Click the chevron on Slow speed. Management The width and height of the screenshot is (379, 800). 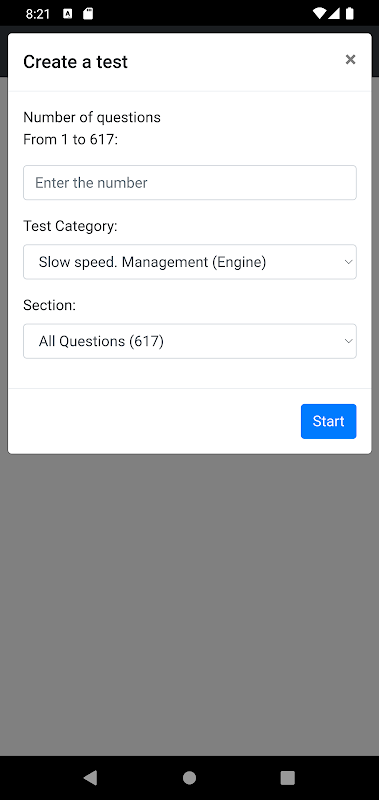point(348,262)
